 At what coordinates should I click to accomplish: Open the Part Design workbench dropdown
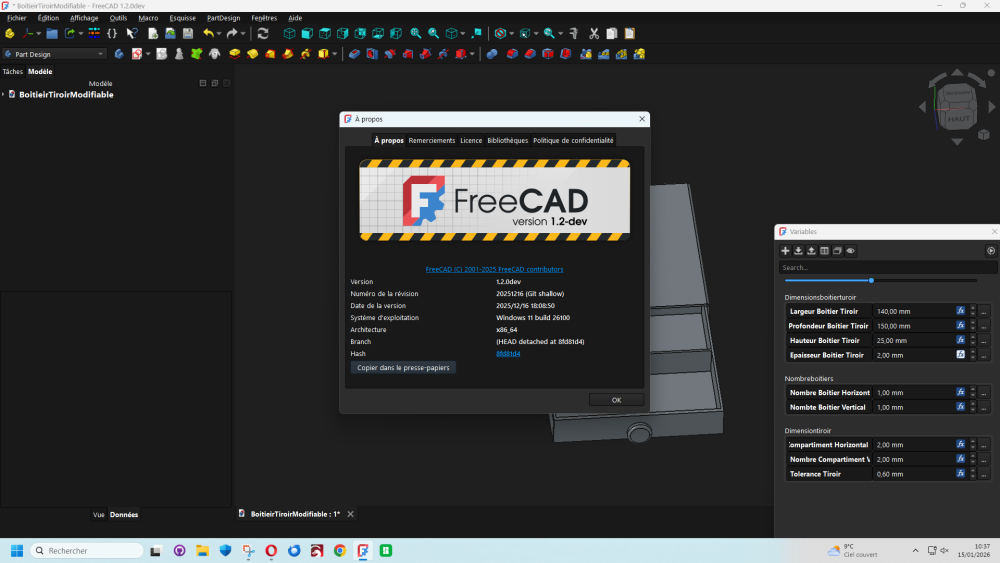click(54, 54)
